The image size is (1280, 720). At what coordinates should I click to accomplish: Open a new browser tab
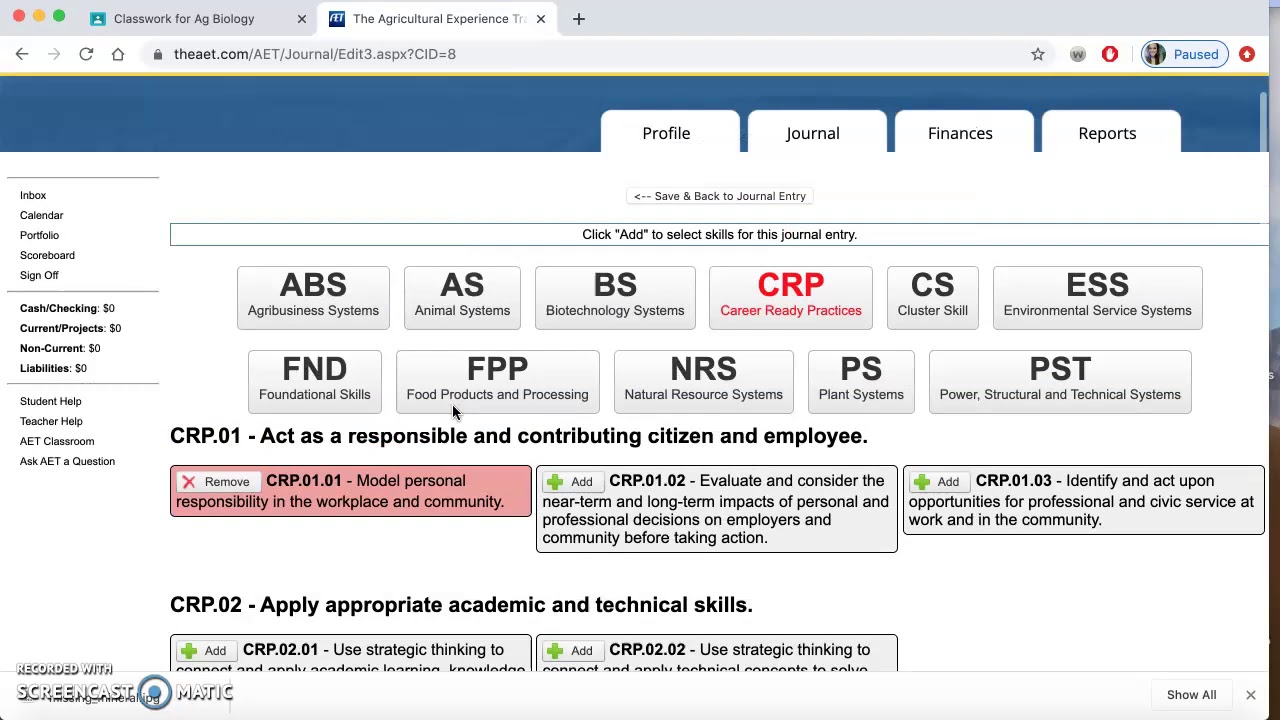click(578, 19)
